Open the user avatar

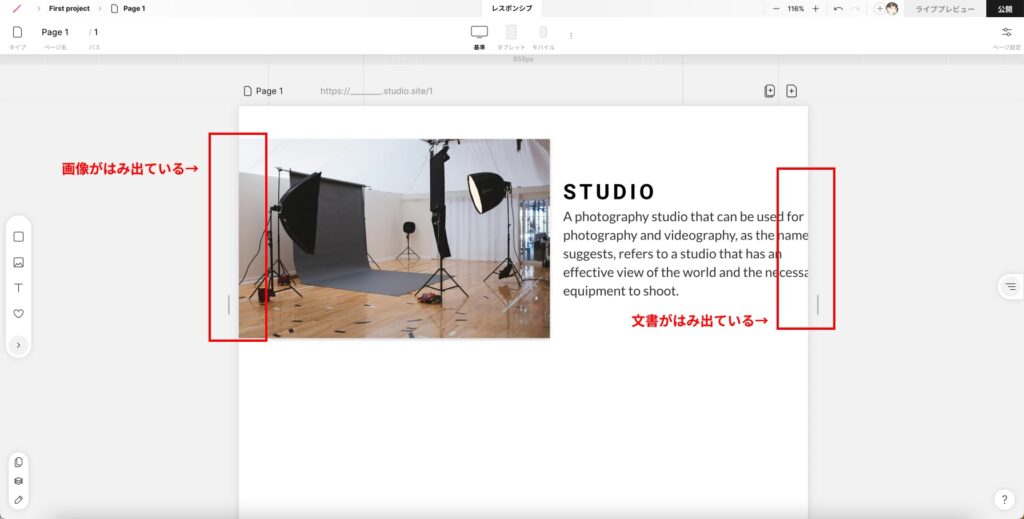[x=892, y=8]
